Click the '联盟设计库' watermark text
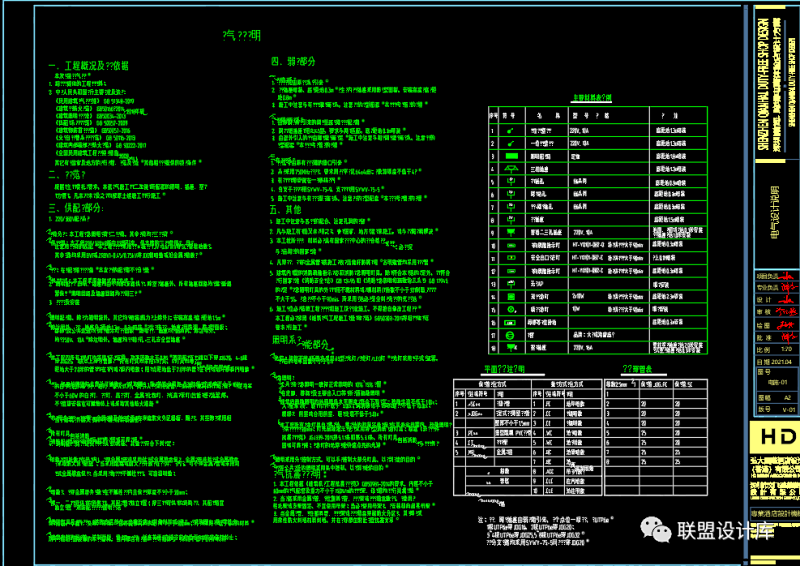 (730, 531)
